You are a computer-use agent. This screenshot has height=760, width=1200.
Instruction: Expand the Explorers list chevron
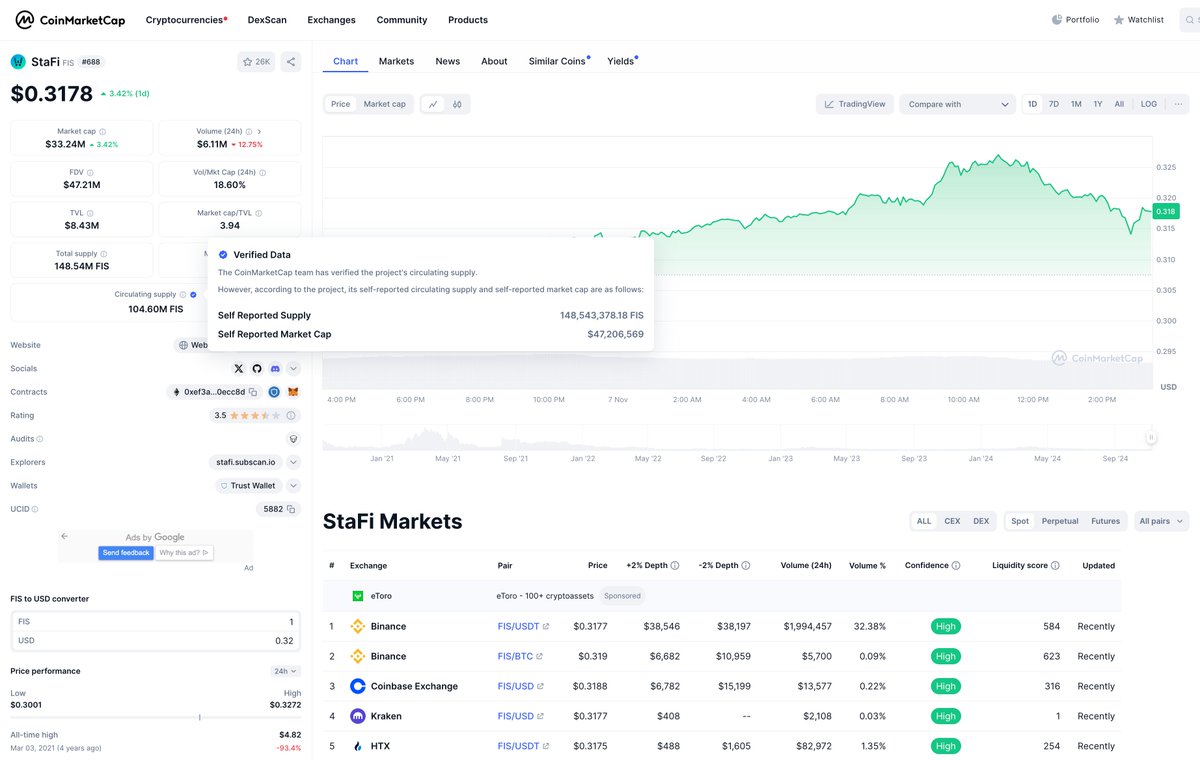[293, 462]
